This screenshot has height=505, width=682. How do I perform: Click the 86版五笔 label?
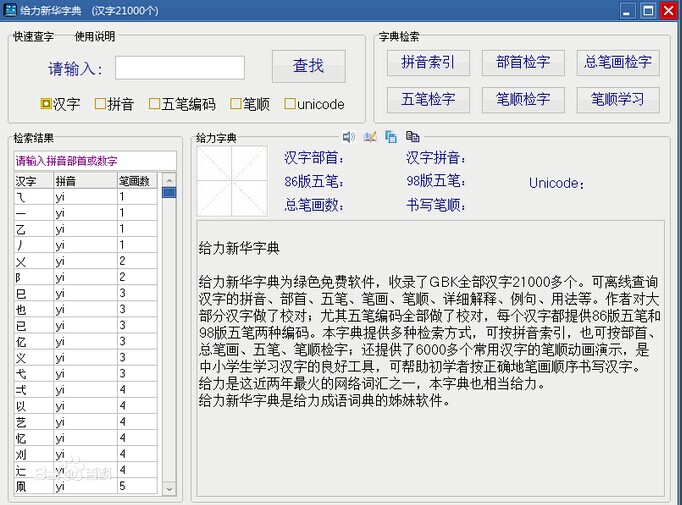314,181
